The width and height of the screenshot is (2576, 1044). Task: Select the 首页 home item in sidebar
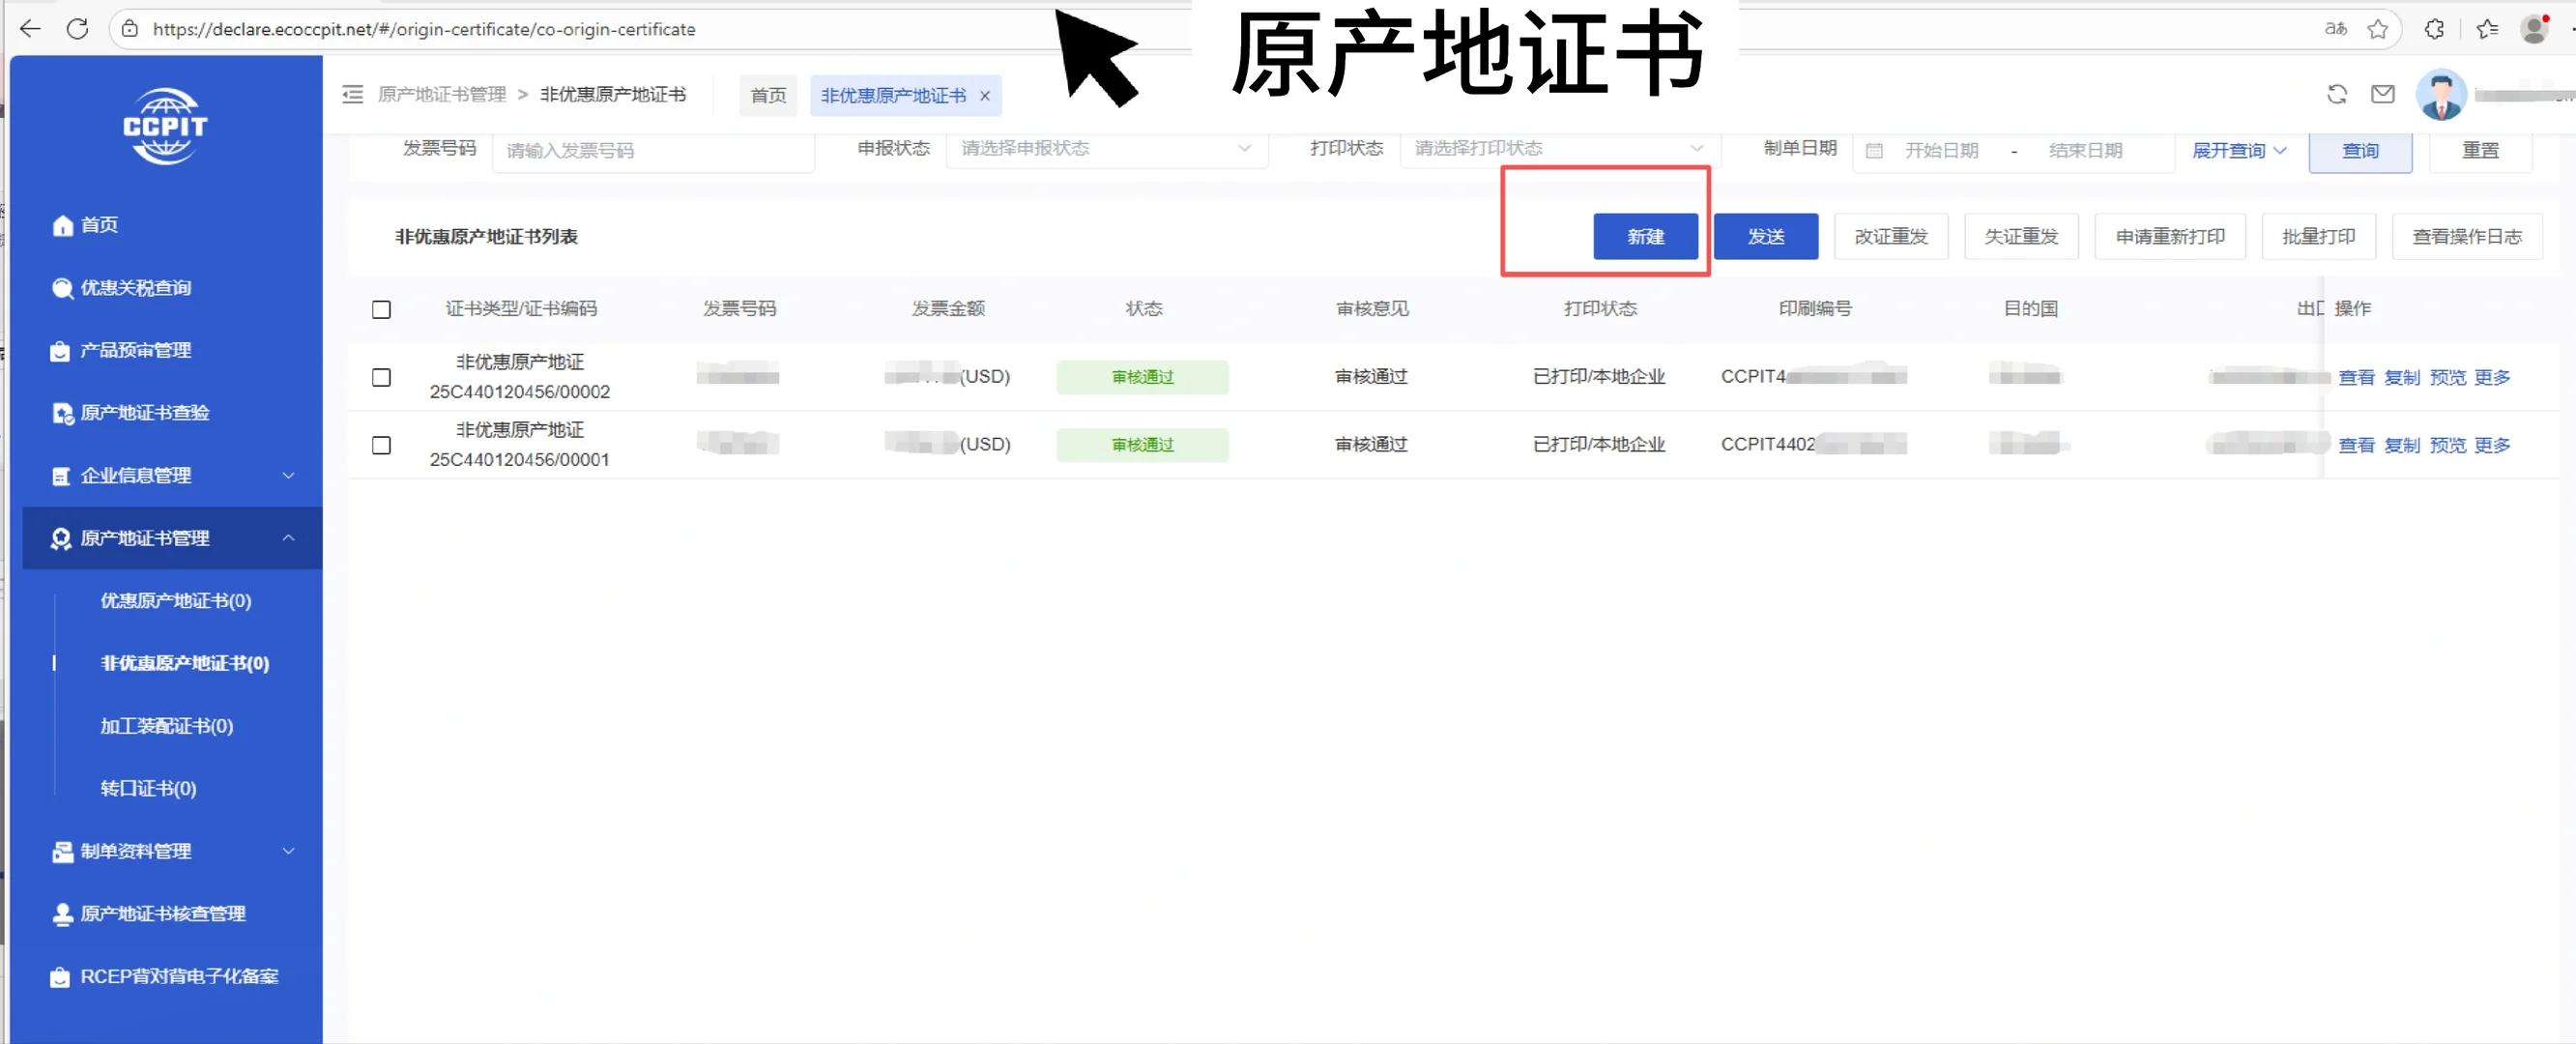pyautogui.click(x=97, y=225)
